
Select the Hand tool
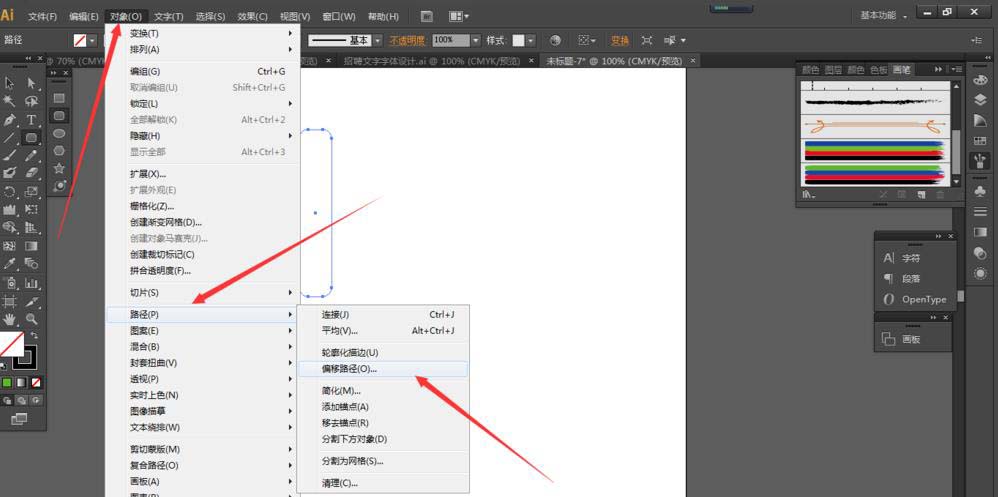click(x=10, y=319)
